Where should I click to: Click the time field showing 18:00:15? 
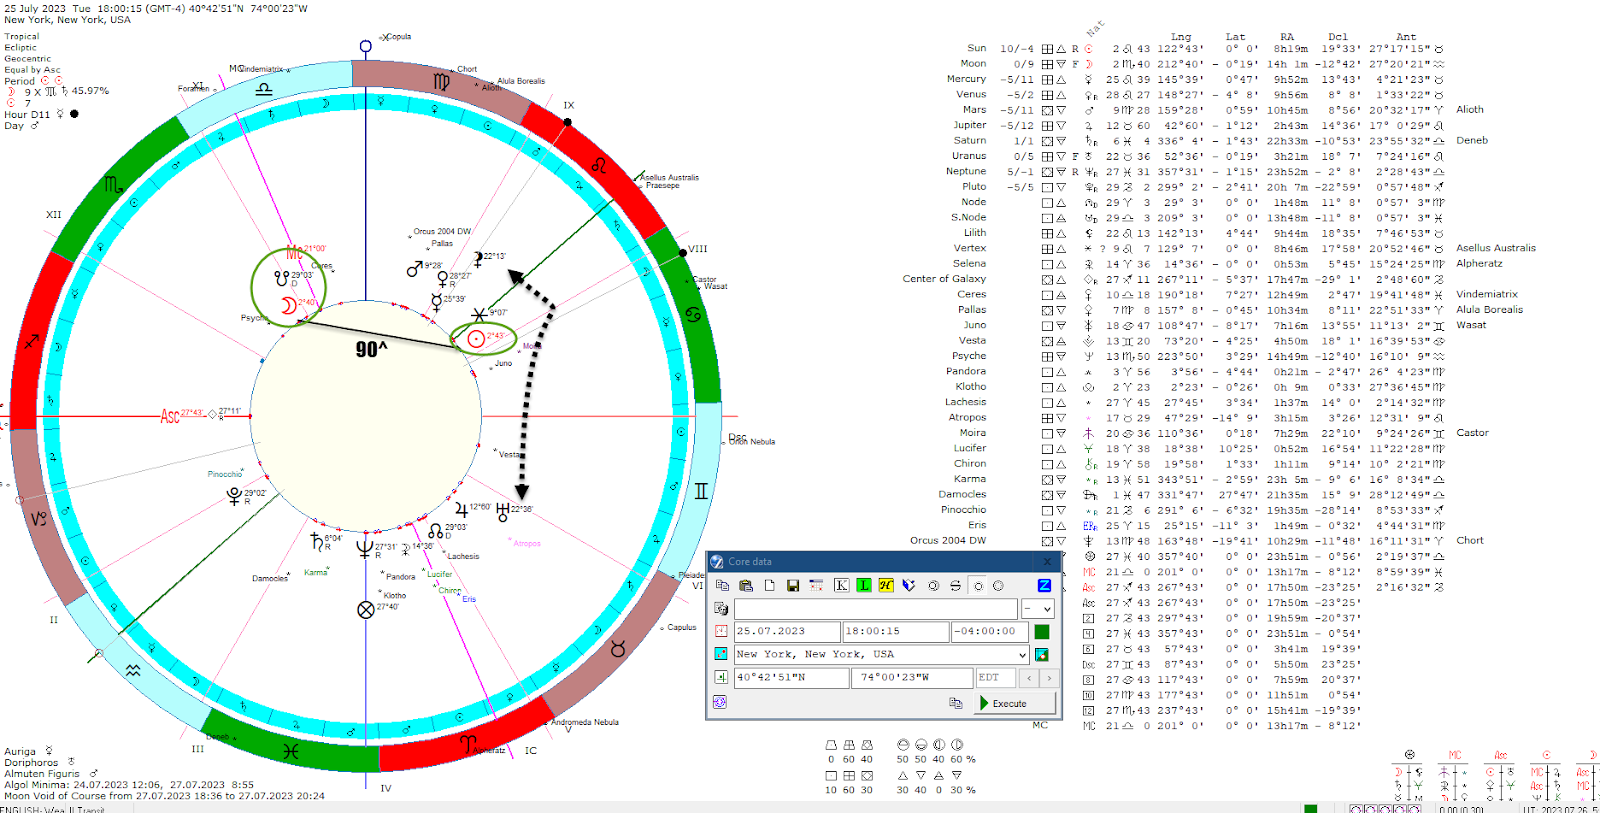895,631
